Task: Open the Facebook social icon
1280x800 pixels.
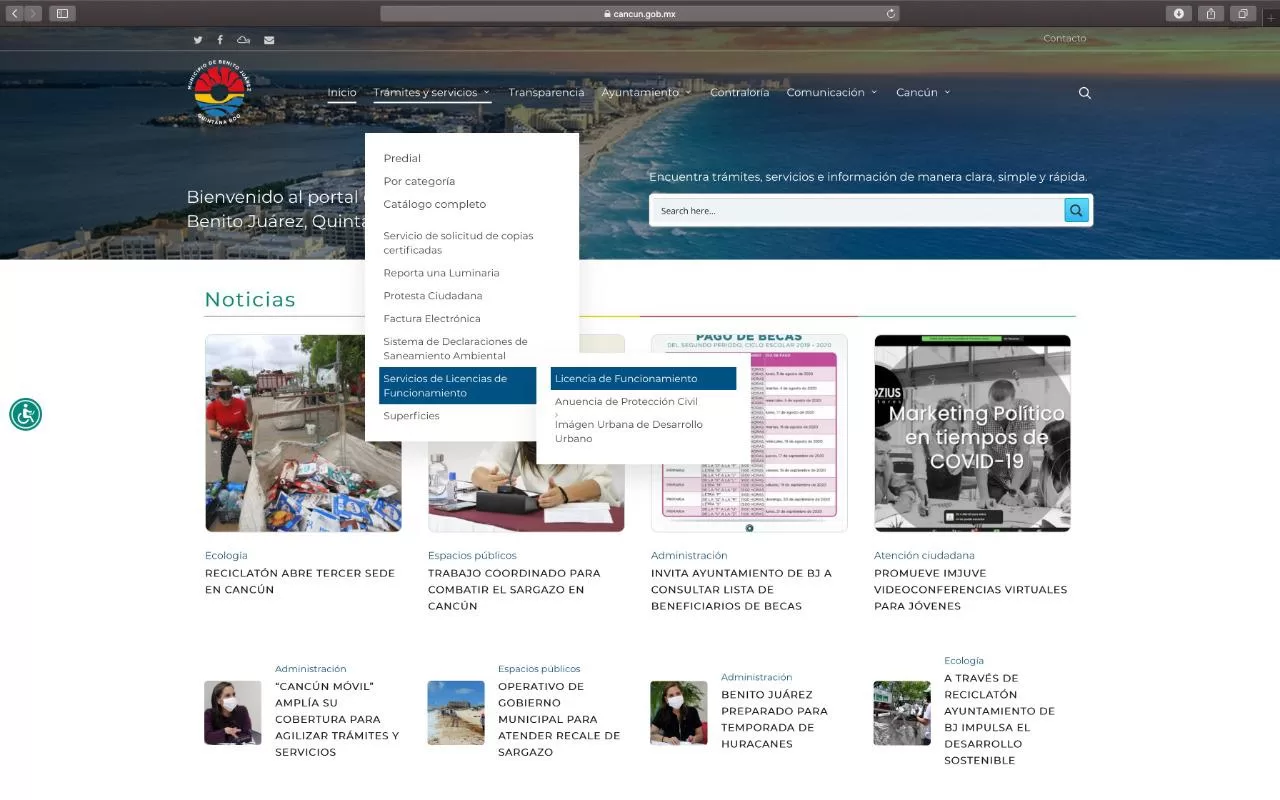Action: 220,40
